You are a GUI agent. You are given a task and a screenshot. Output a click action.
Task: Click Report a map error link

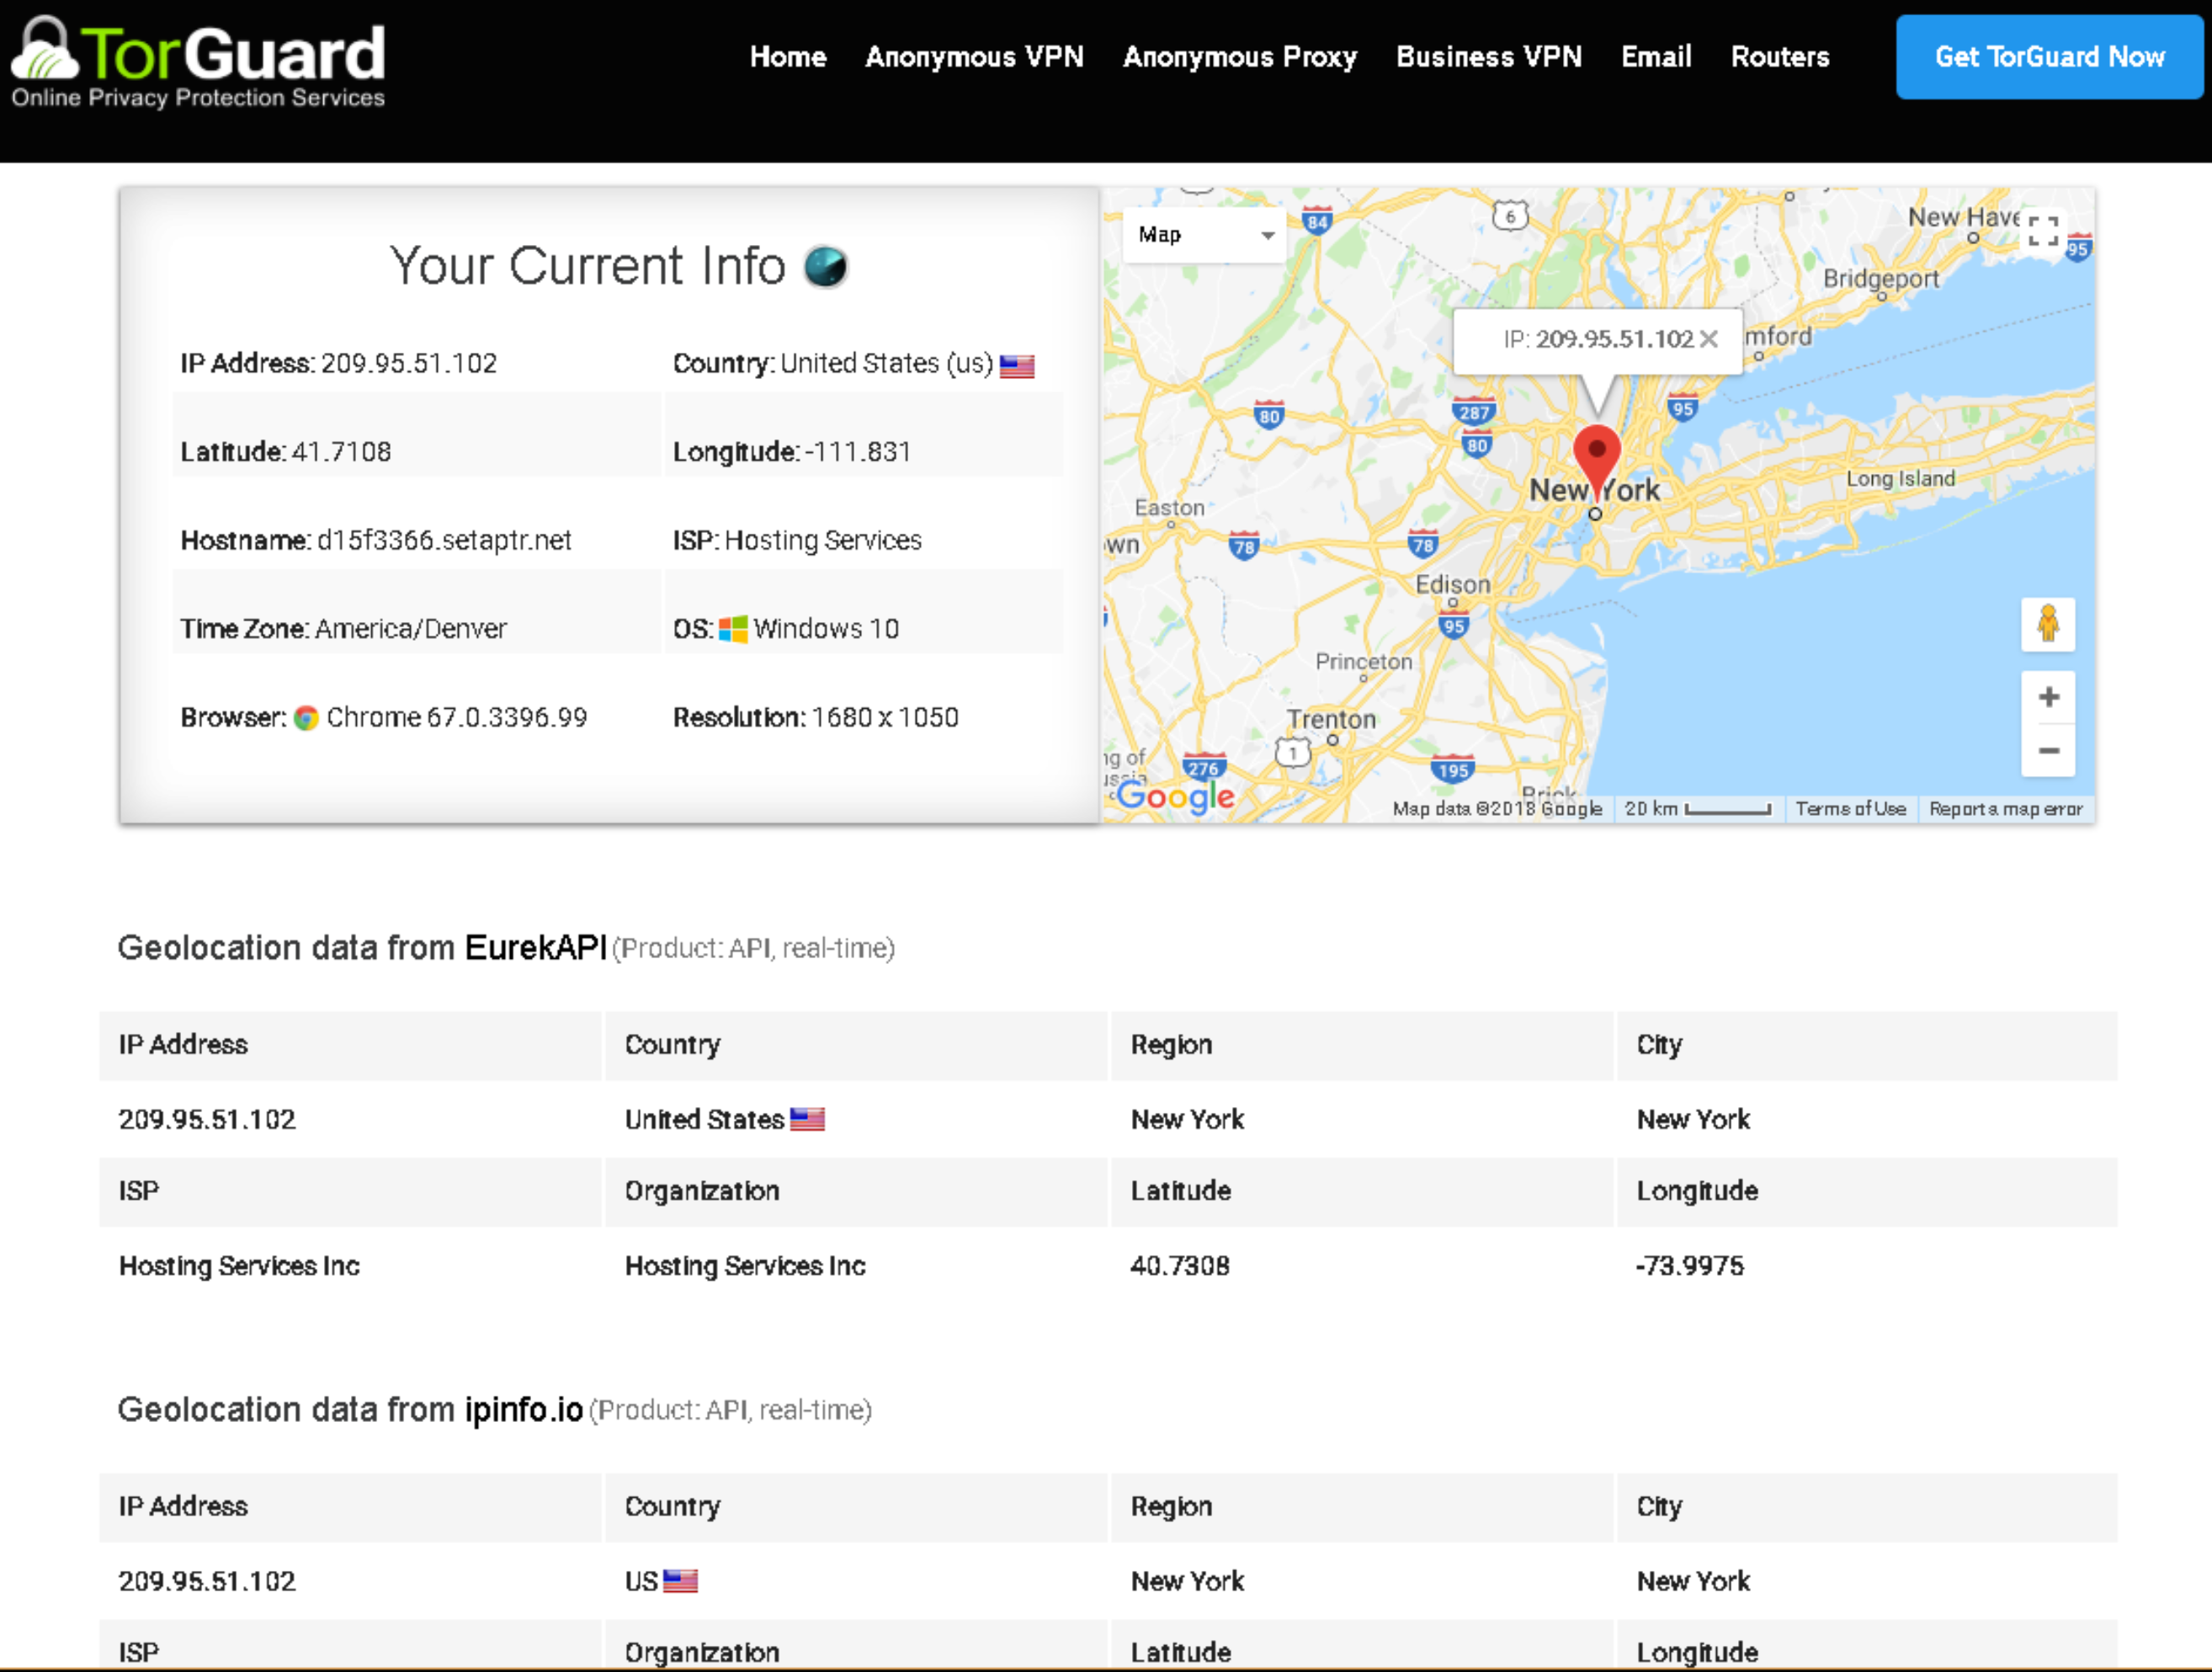(2006, 808)
